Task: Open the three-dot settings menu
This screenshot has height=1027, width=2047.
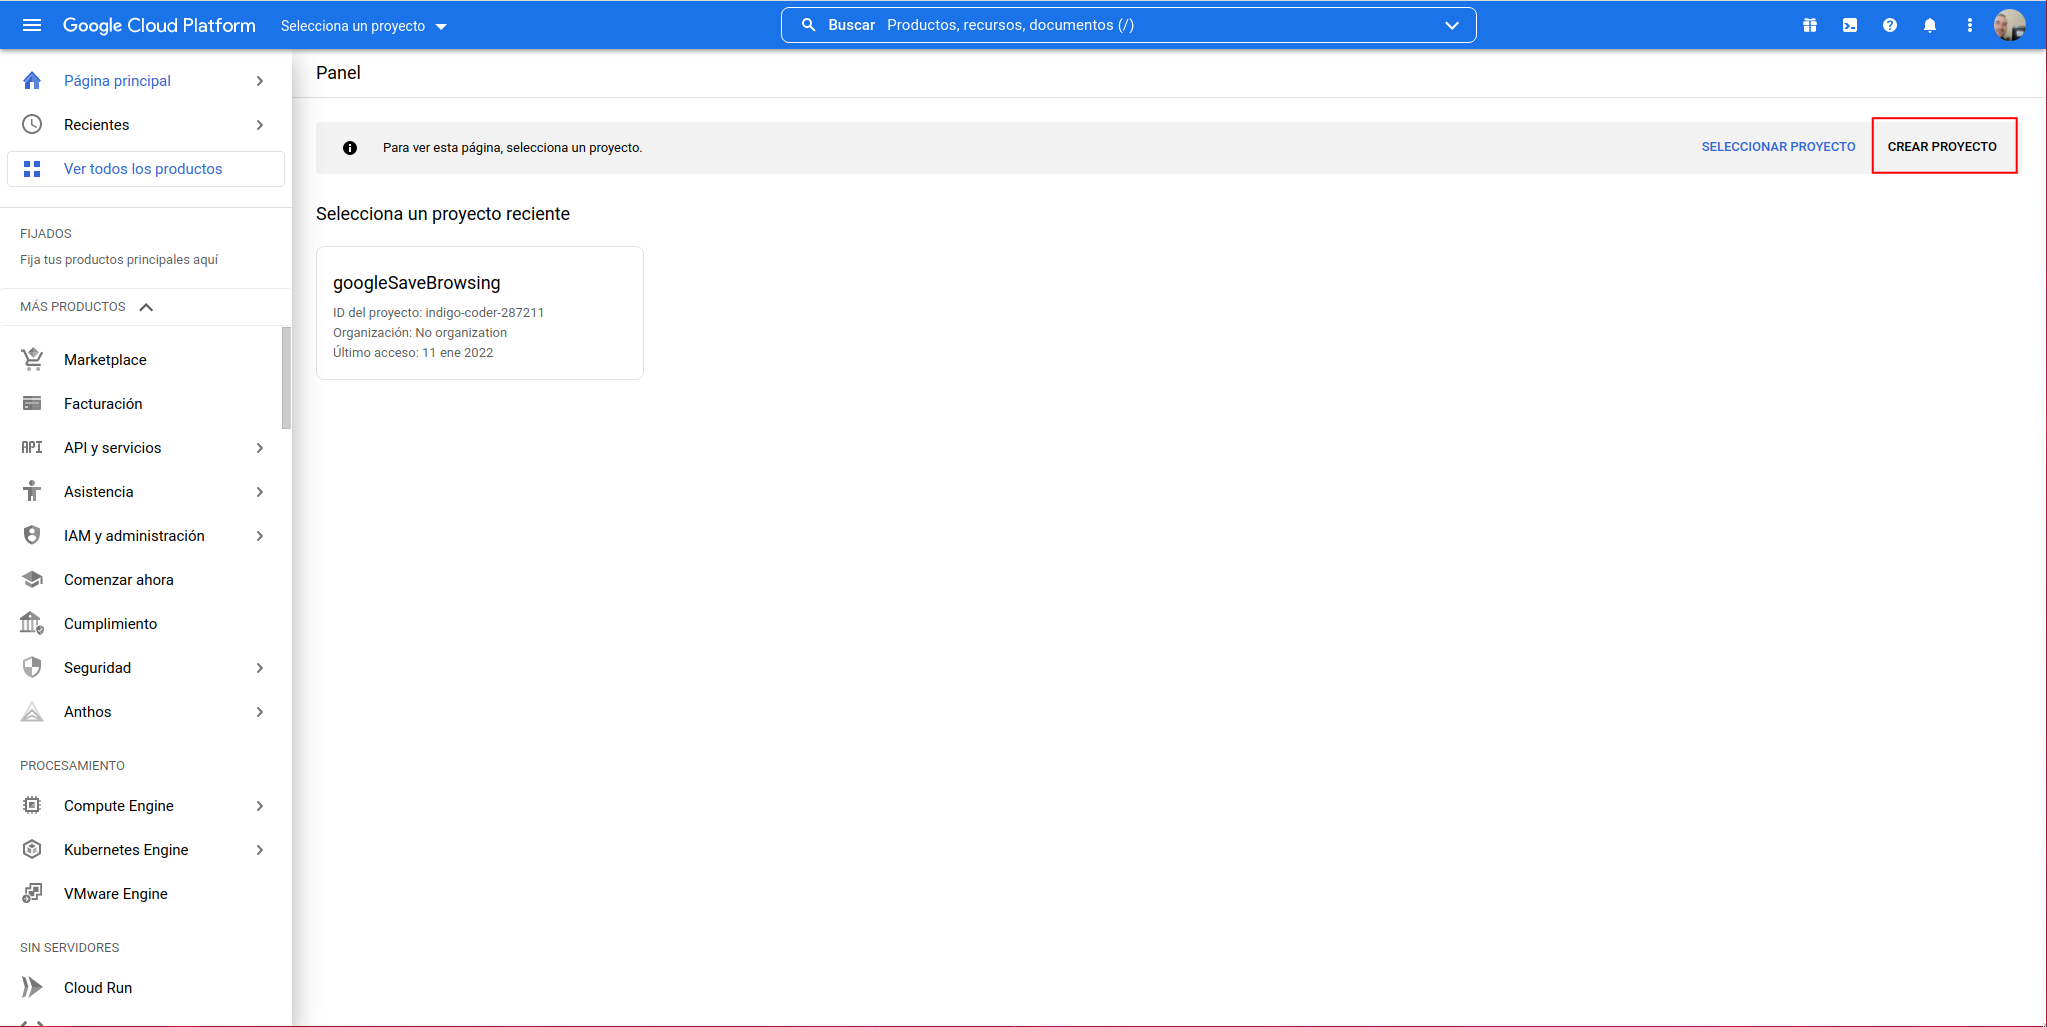Action: tap(1969, 25)
